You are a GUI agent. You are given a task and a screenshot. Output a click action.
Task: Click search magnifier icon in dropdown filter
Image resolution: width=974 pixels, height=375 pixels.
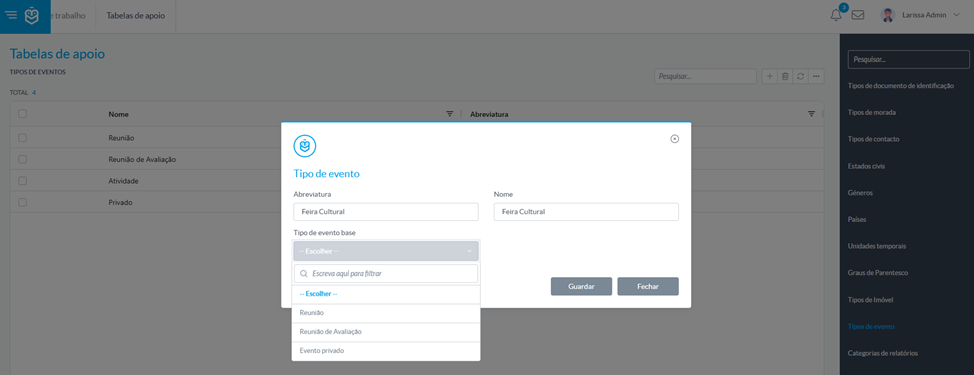point(304,273)
